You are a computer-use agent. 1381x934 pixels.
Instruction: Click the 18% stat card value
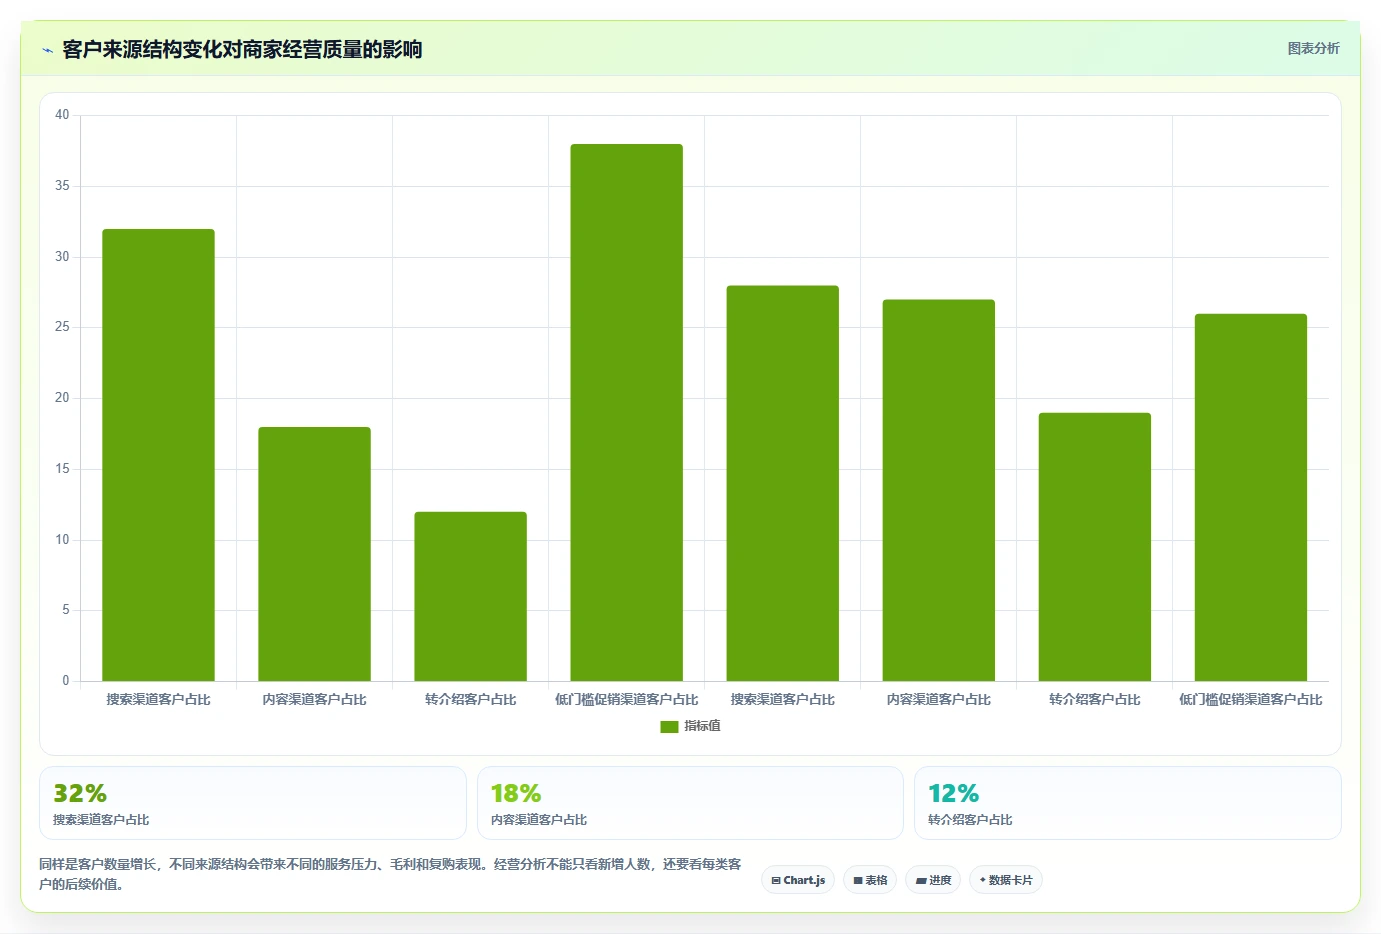(516, 793)
